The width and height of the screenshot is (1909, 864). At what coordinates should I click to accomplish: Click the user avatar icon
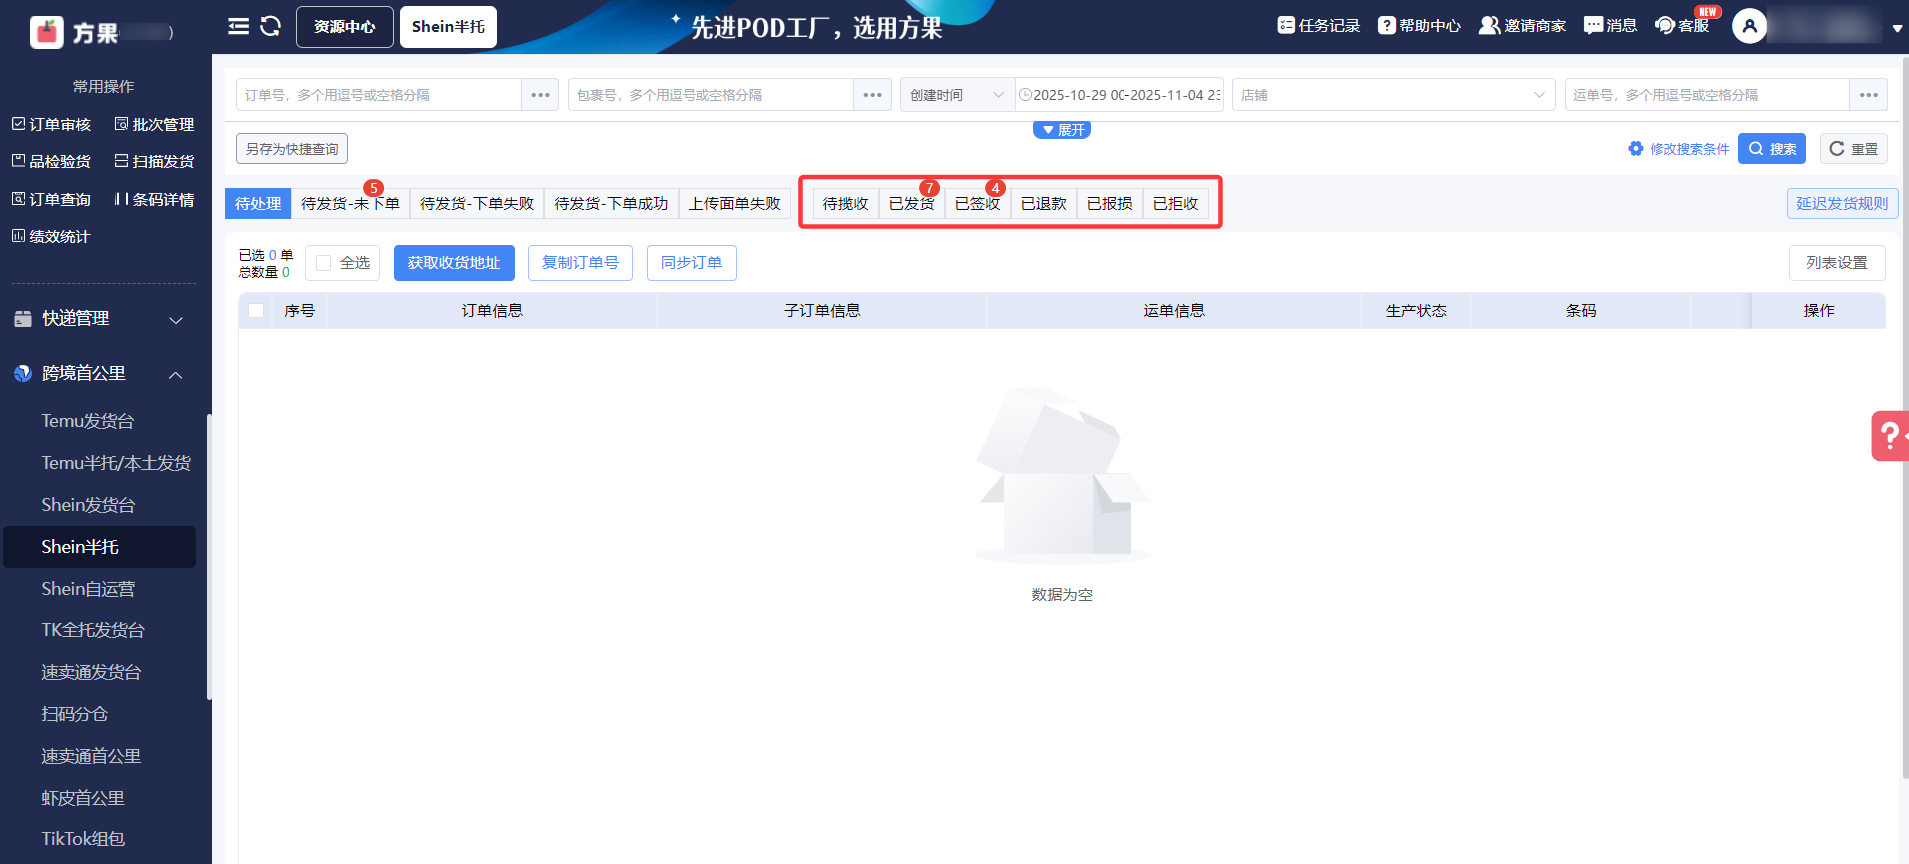point(1749,26)
